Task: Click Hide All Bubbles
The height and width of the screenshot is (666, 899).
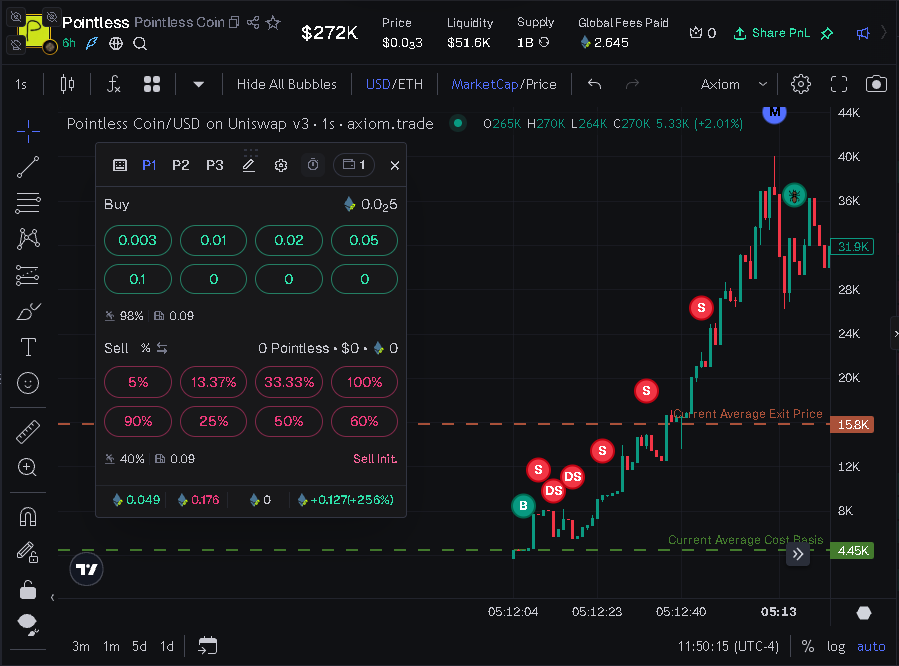Action: (287, 85)
